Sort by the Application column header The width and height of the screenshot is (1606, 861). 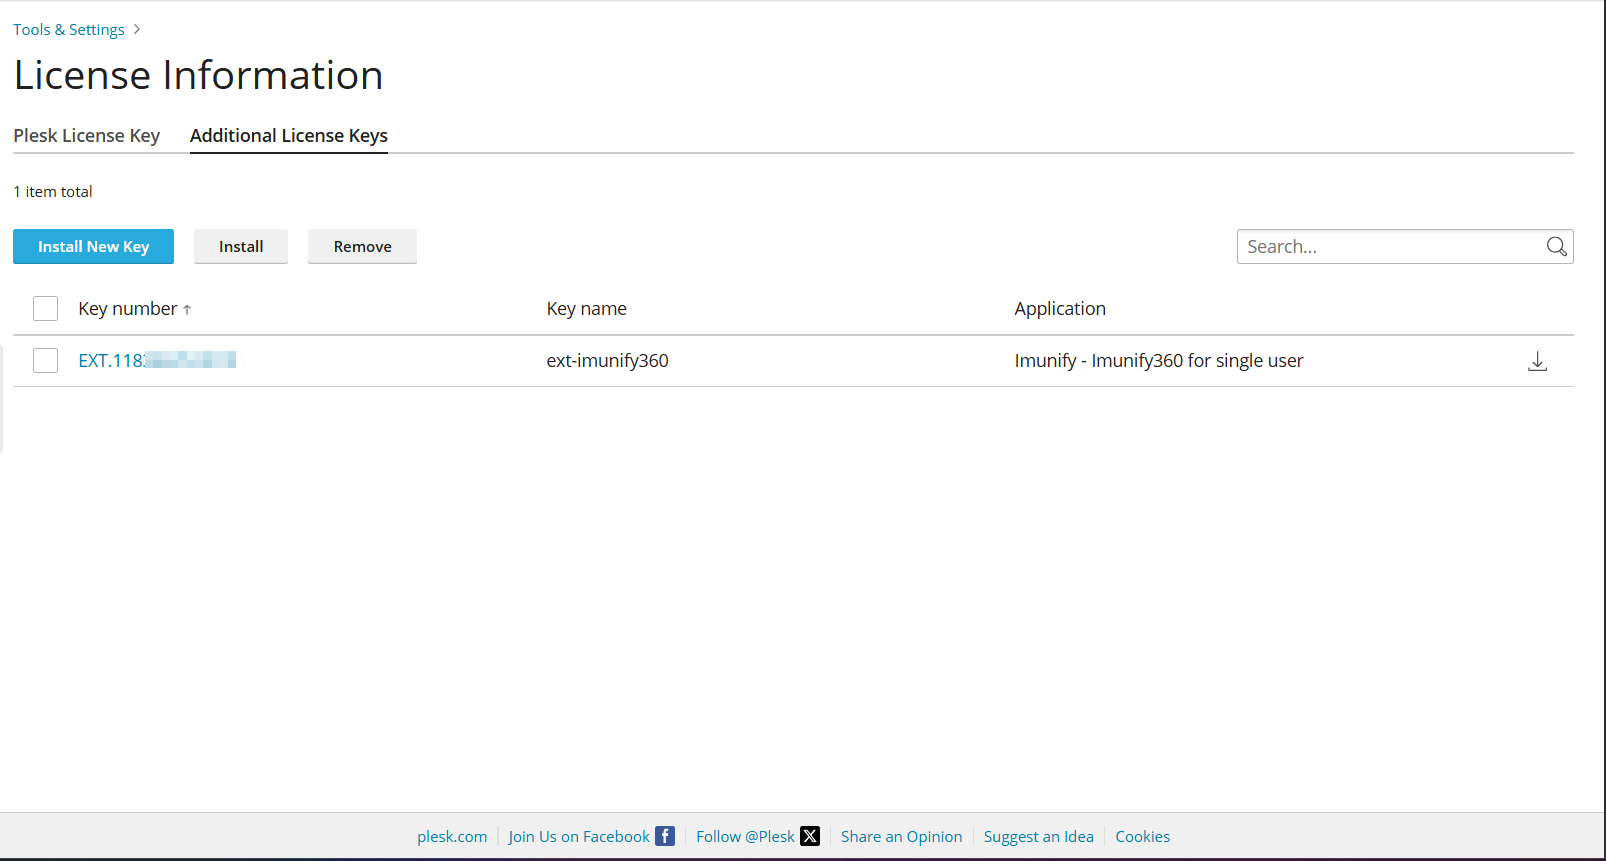[x=1060, y=309]
